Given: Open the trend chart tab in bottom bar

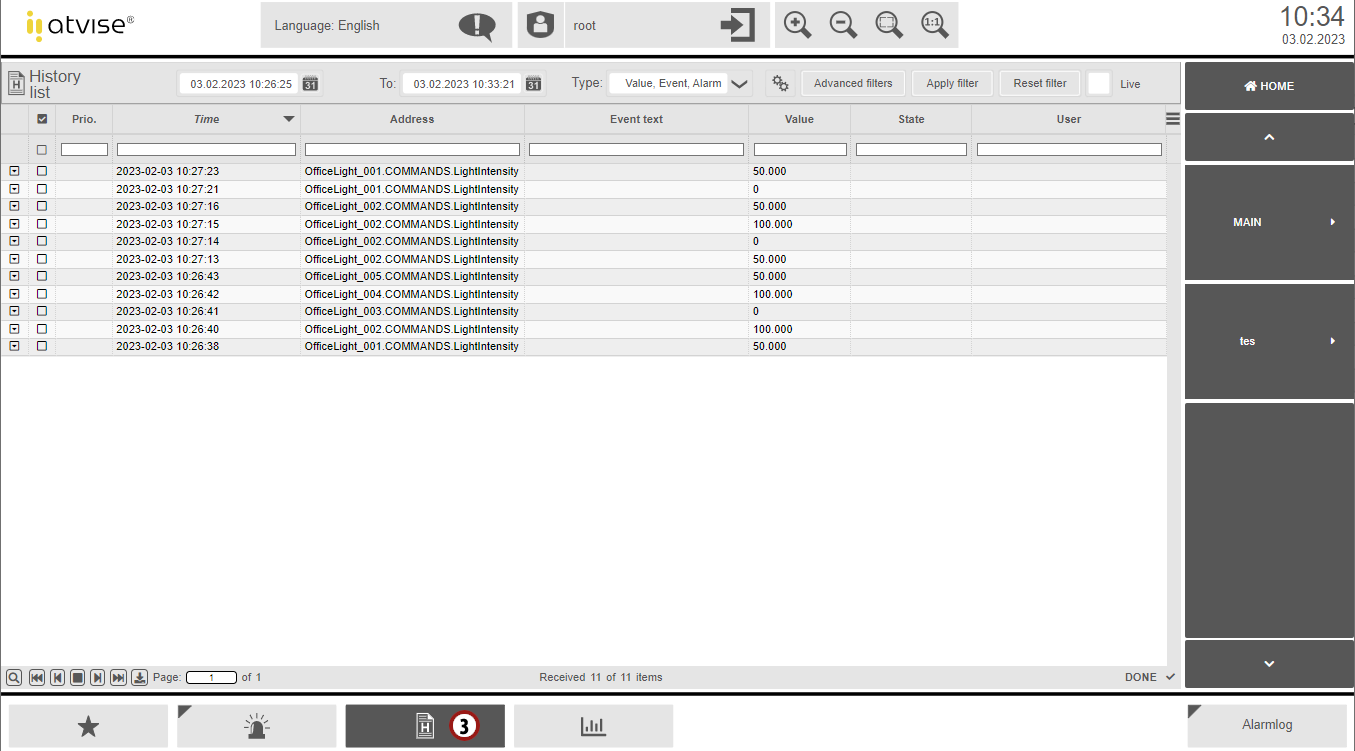Looking at the screenshot, I should [x=593, y=727].
